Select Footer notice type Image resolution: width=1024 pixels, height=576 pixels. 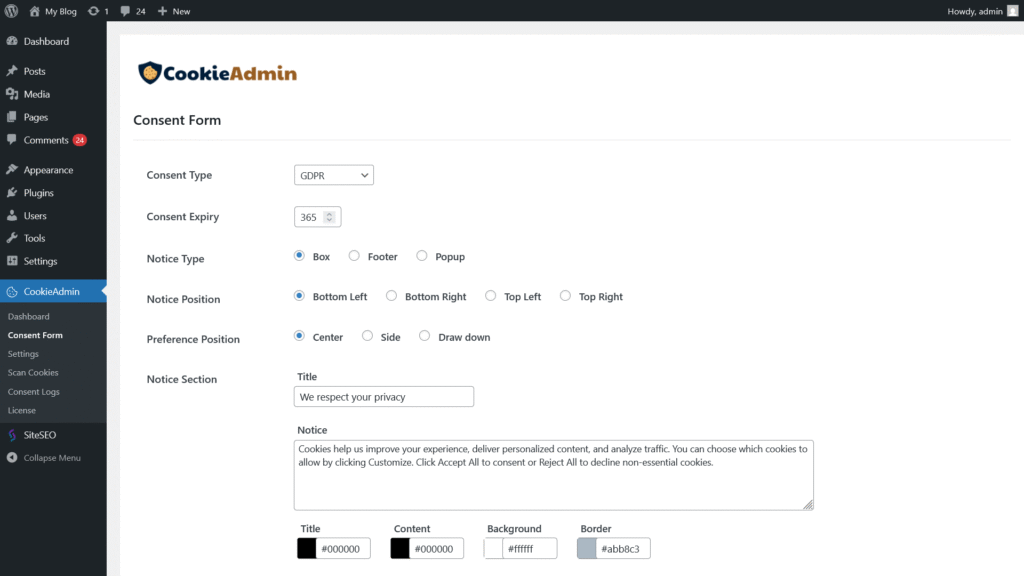354,256
